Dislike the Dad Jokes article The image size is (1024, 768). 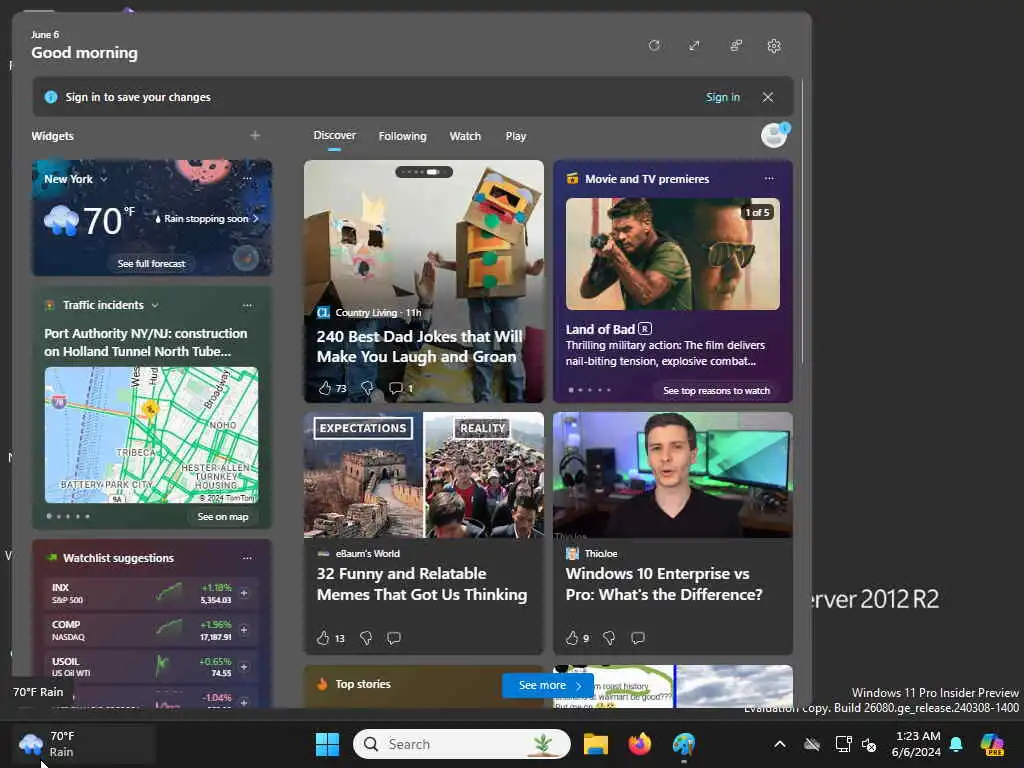point(367,388)
